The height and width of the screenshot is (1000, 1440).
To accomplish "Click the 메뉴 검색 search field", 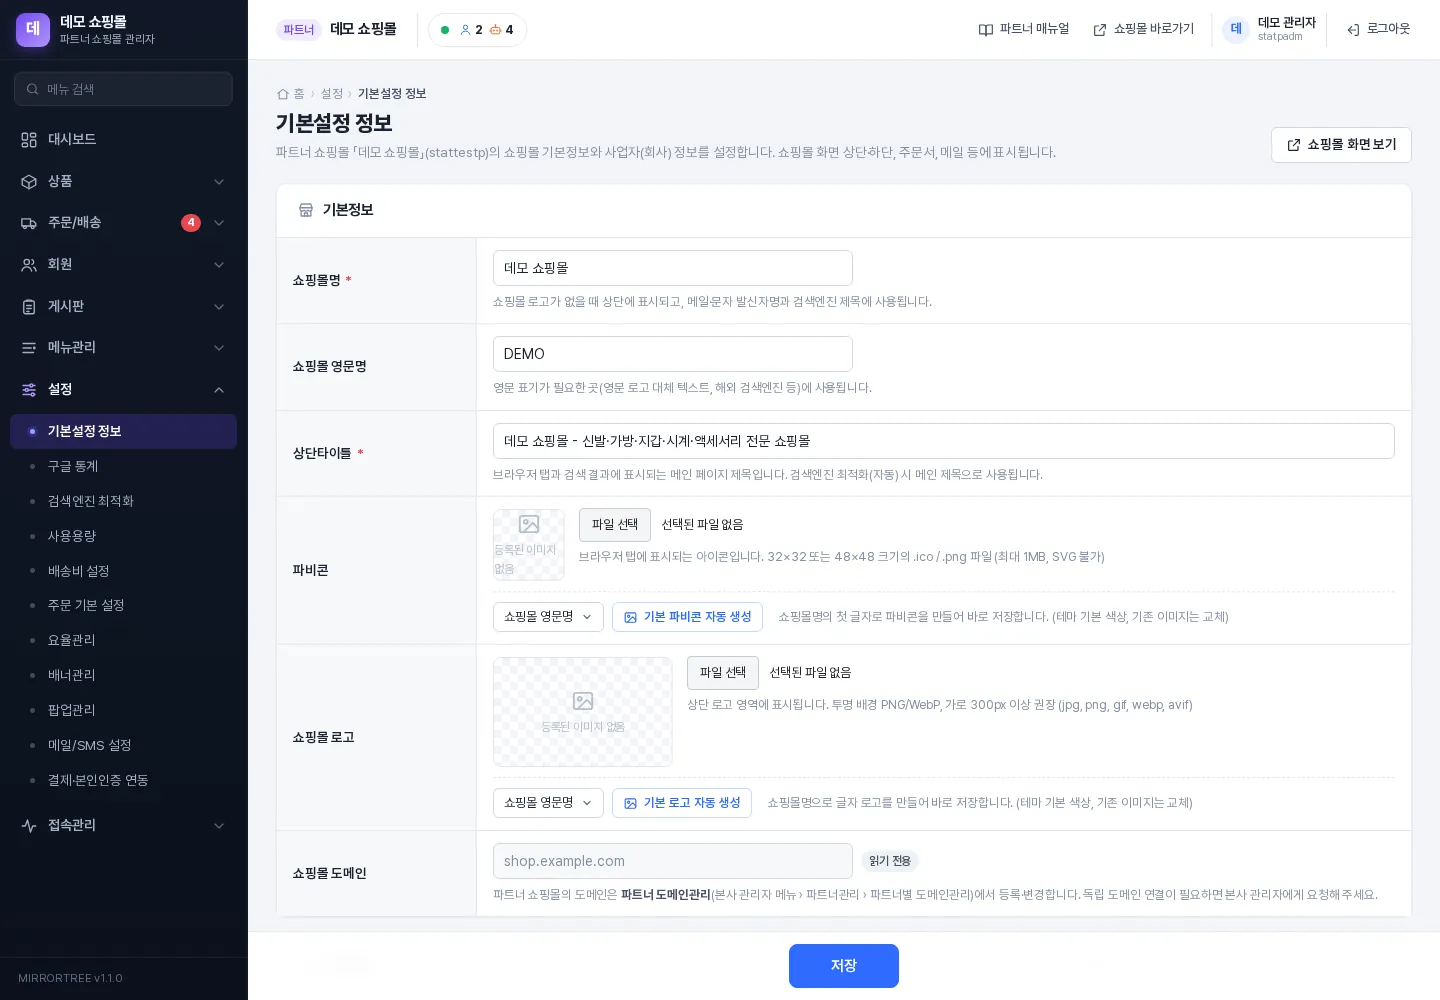I will tap(123, 89).
